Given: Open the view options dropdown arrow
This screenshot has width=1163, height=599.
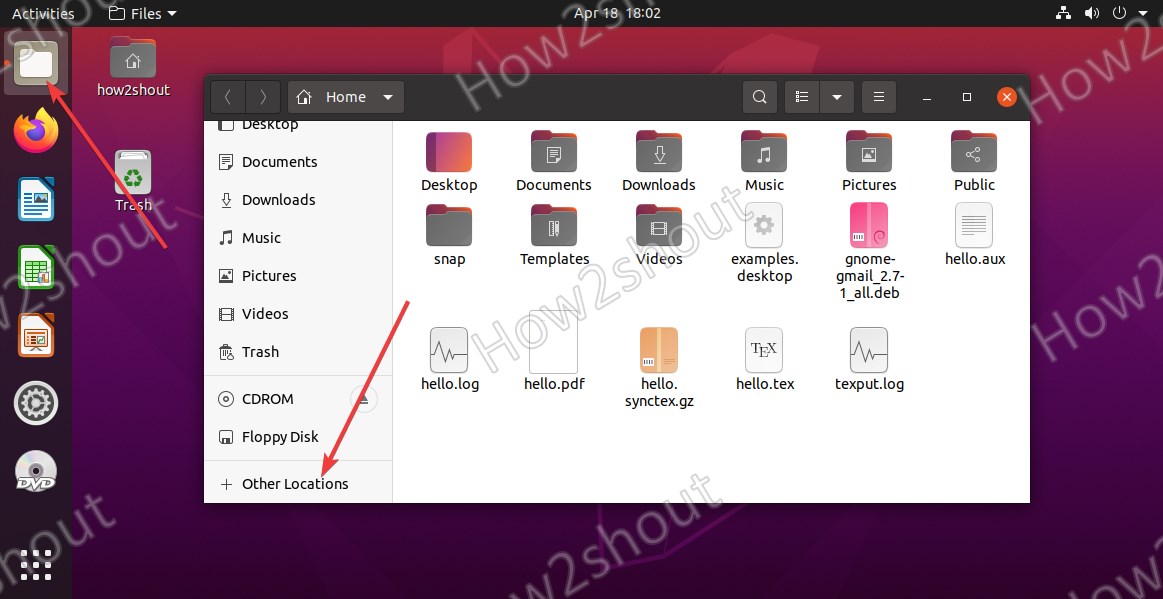Looking at the screenshot, I should coord(837,97).
